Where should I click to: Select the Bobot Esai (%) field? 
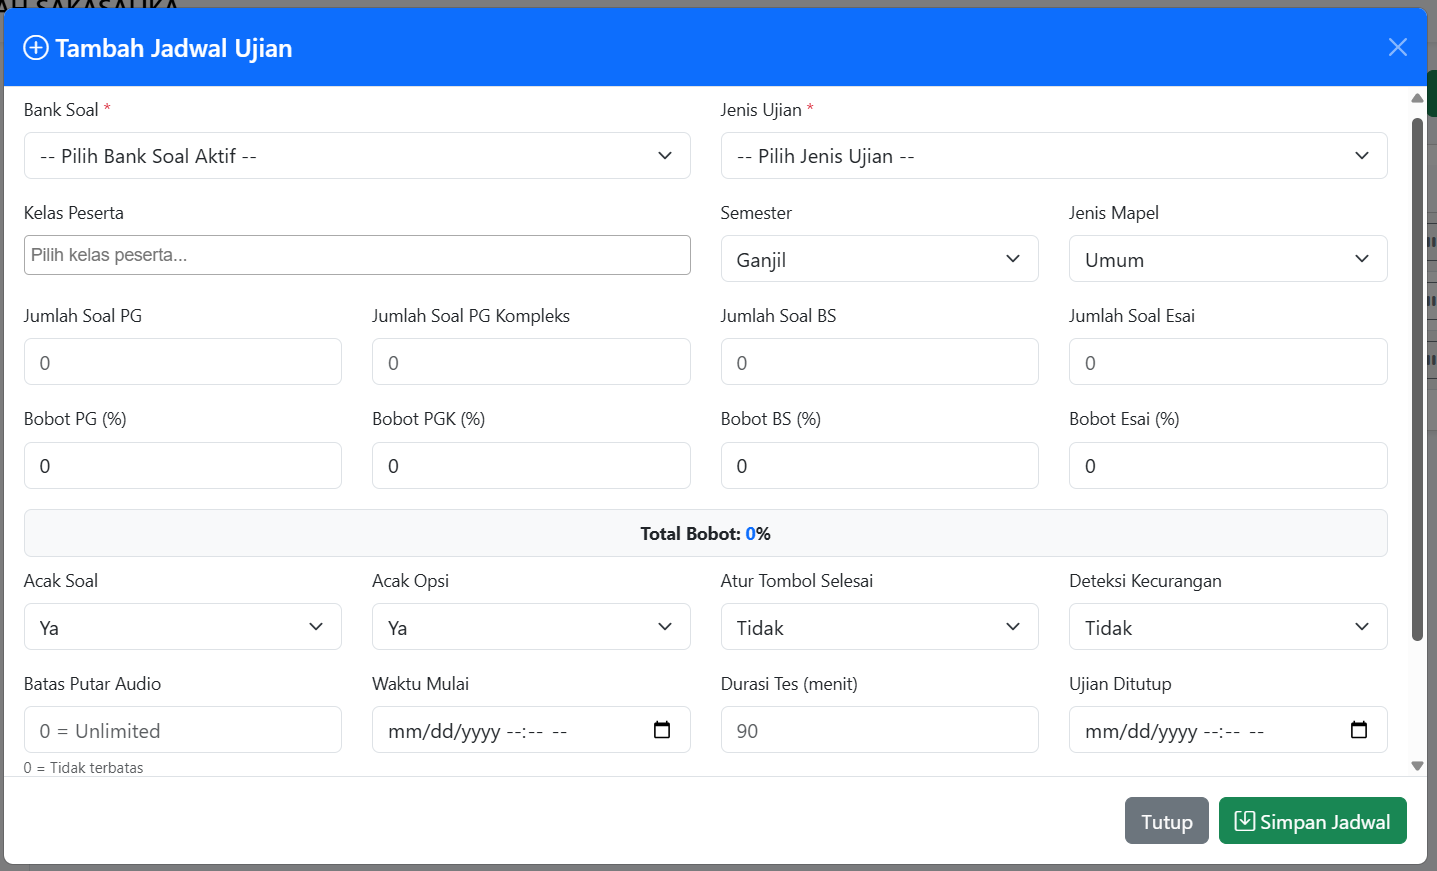pyautogui.click(x=1227, y=466)
